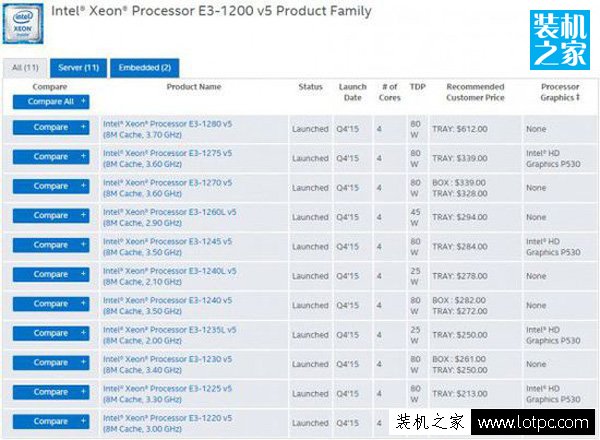600x440 pixels.
Task: Click Launched status in E3-1280 v5 row
Action: point(310,129)
